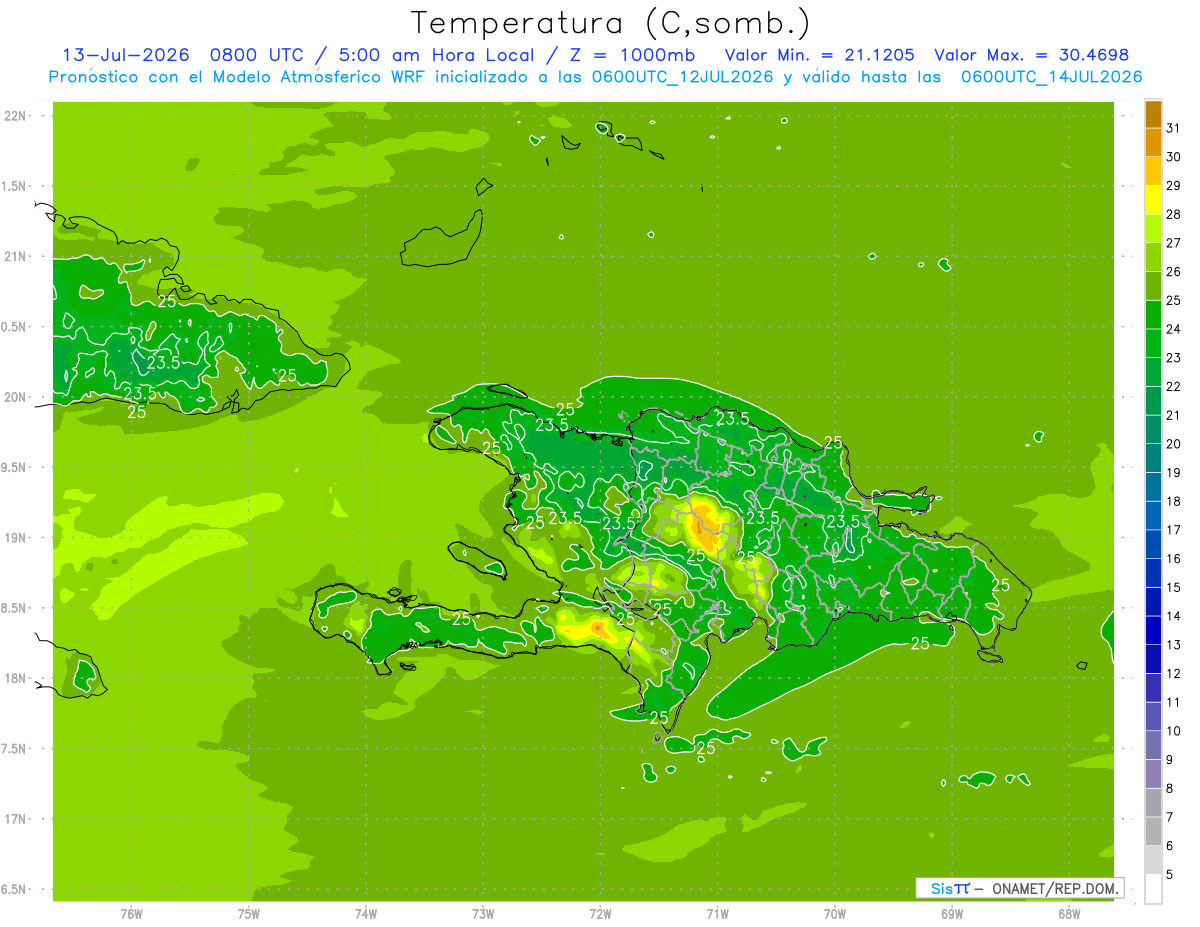Click the "ONAMET/REP.DOM." credit label
1200x927 pixels.
pyautogui.click(x=1056, y=888)
